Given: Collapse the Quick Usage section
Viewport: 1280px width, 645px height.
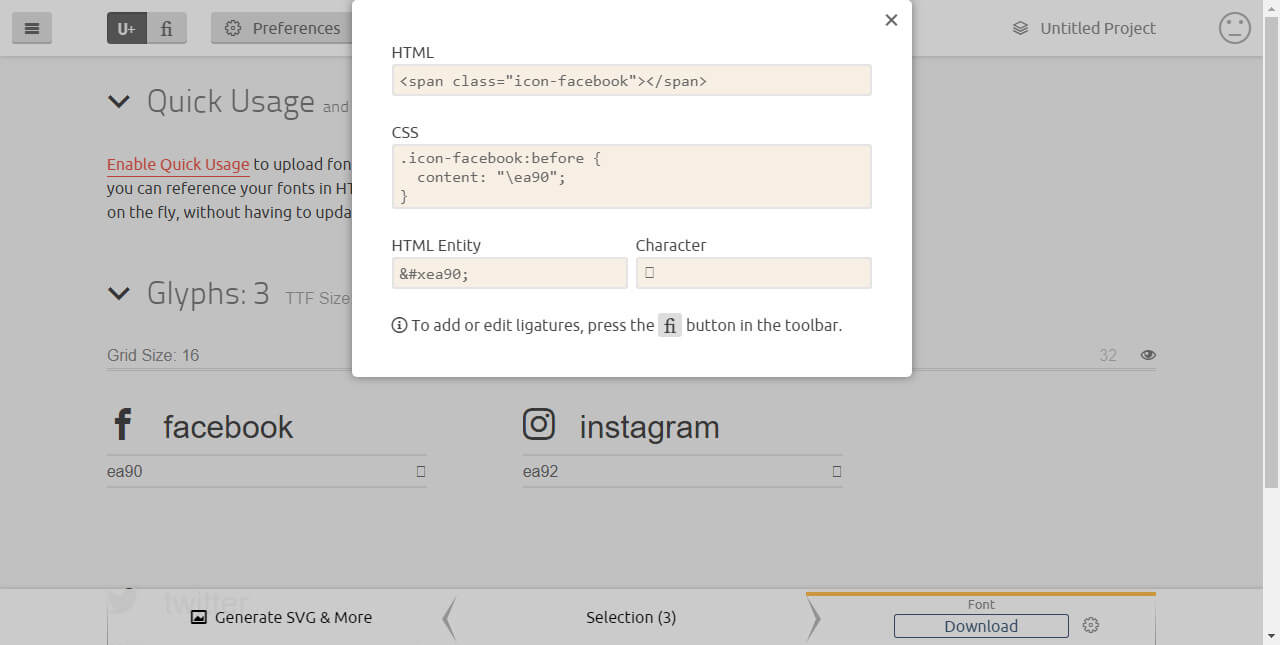Looking at the screenshot, I should (x=119, y=101).
